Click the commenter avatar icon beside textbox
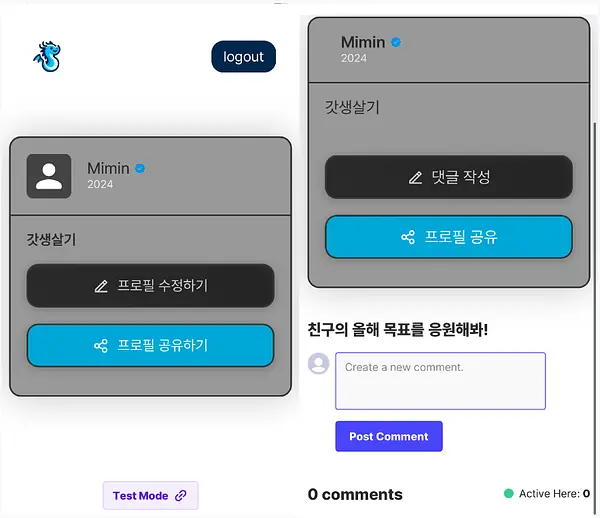 (318, 363)
